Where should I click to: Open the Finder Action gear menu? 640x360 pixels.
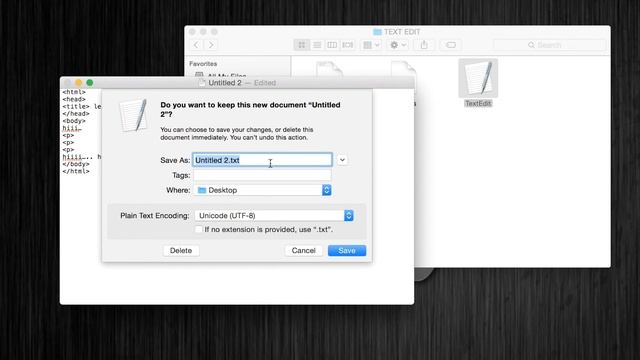(398, 45)
